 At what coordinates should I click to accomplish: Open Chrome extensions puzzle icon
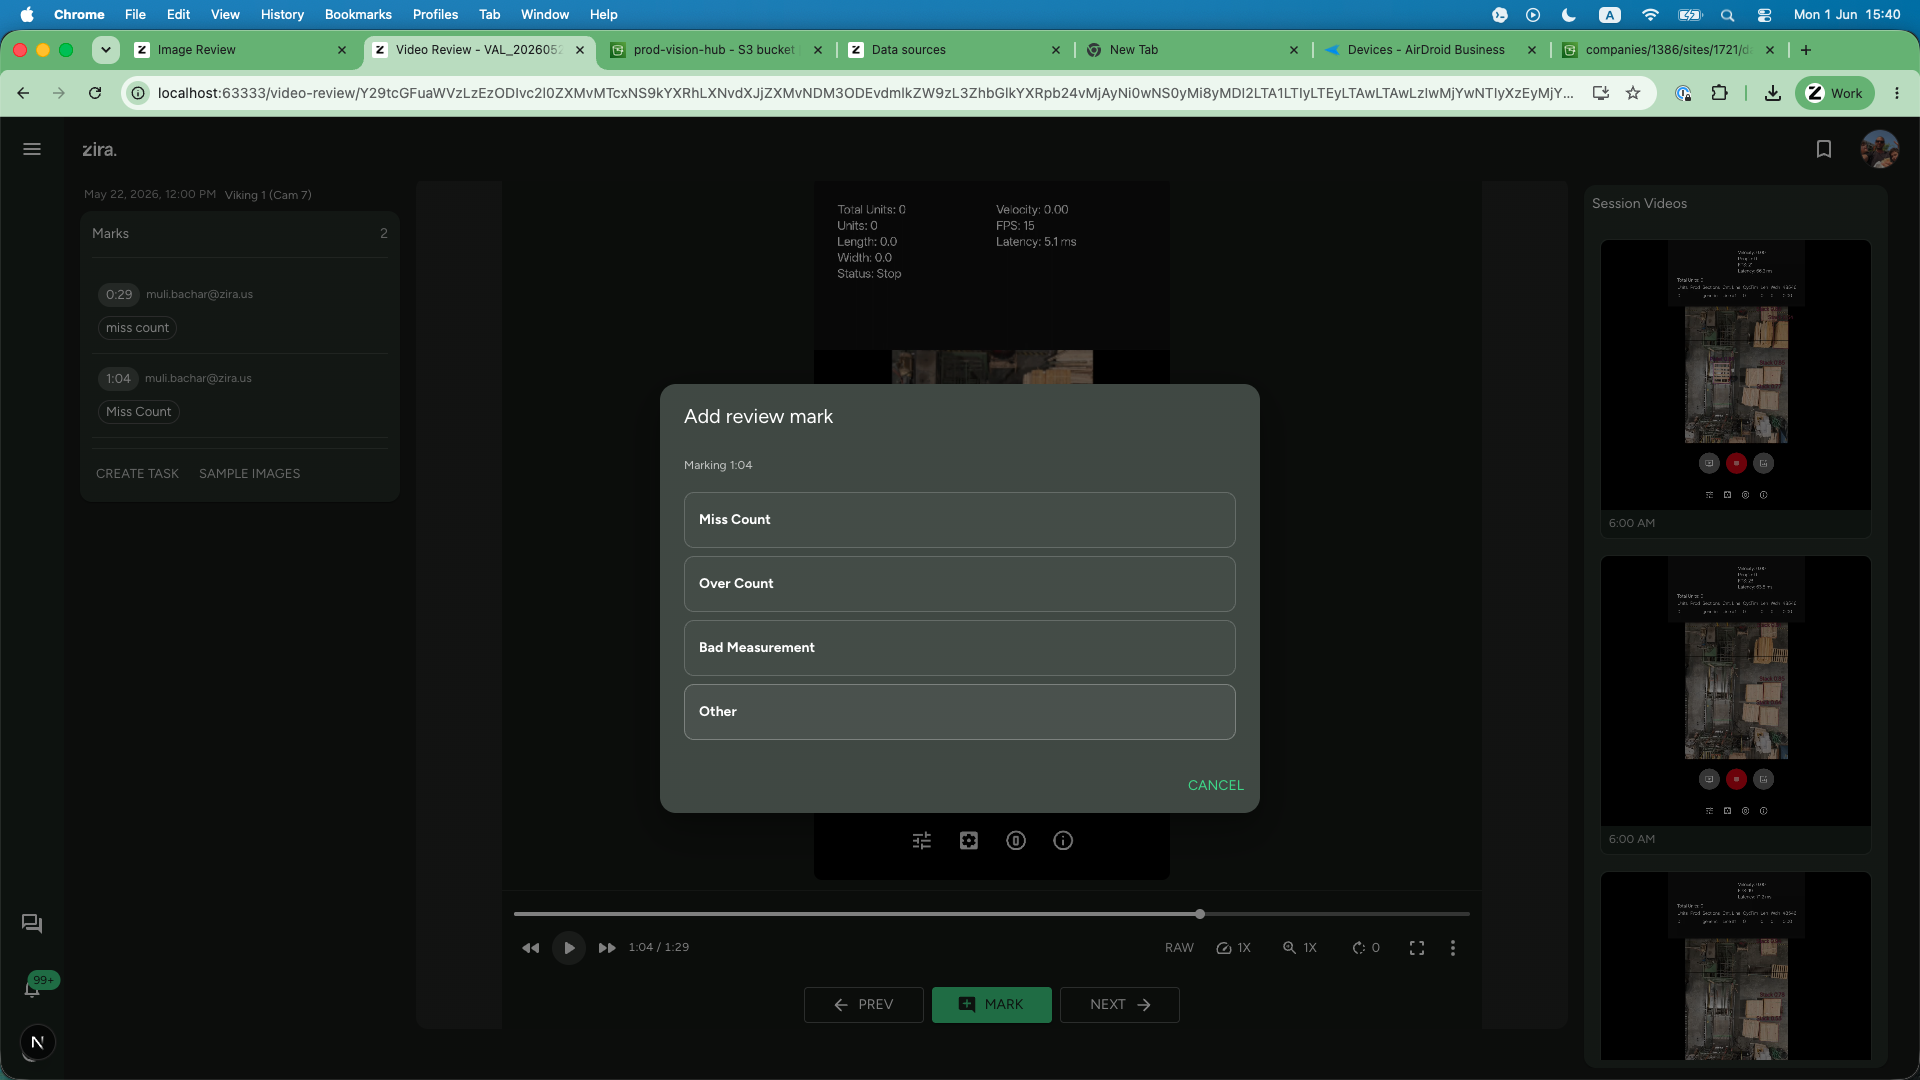pyautogui.click(x=1719, y=93)
